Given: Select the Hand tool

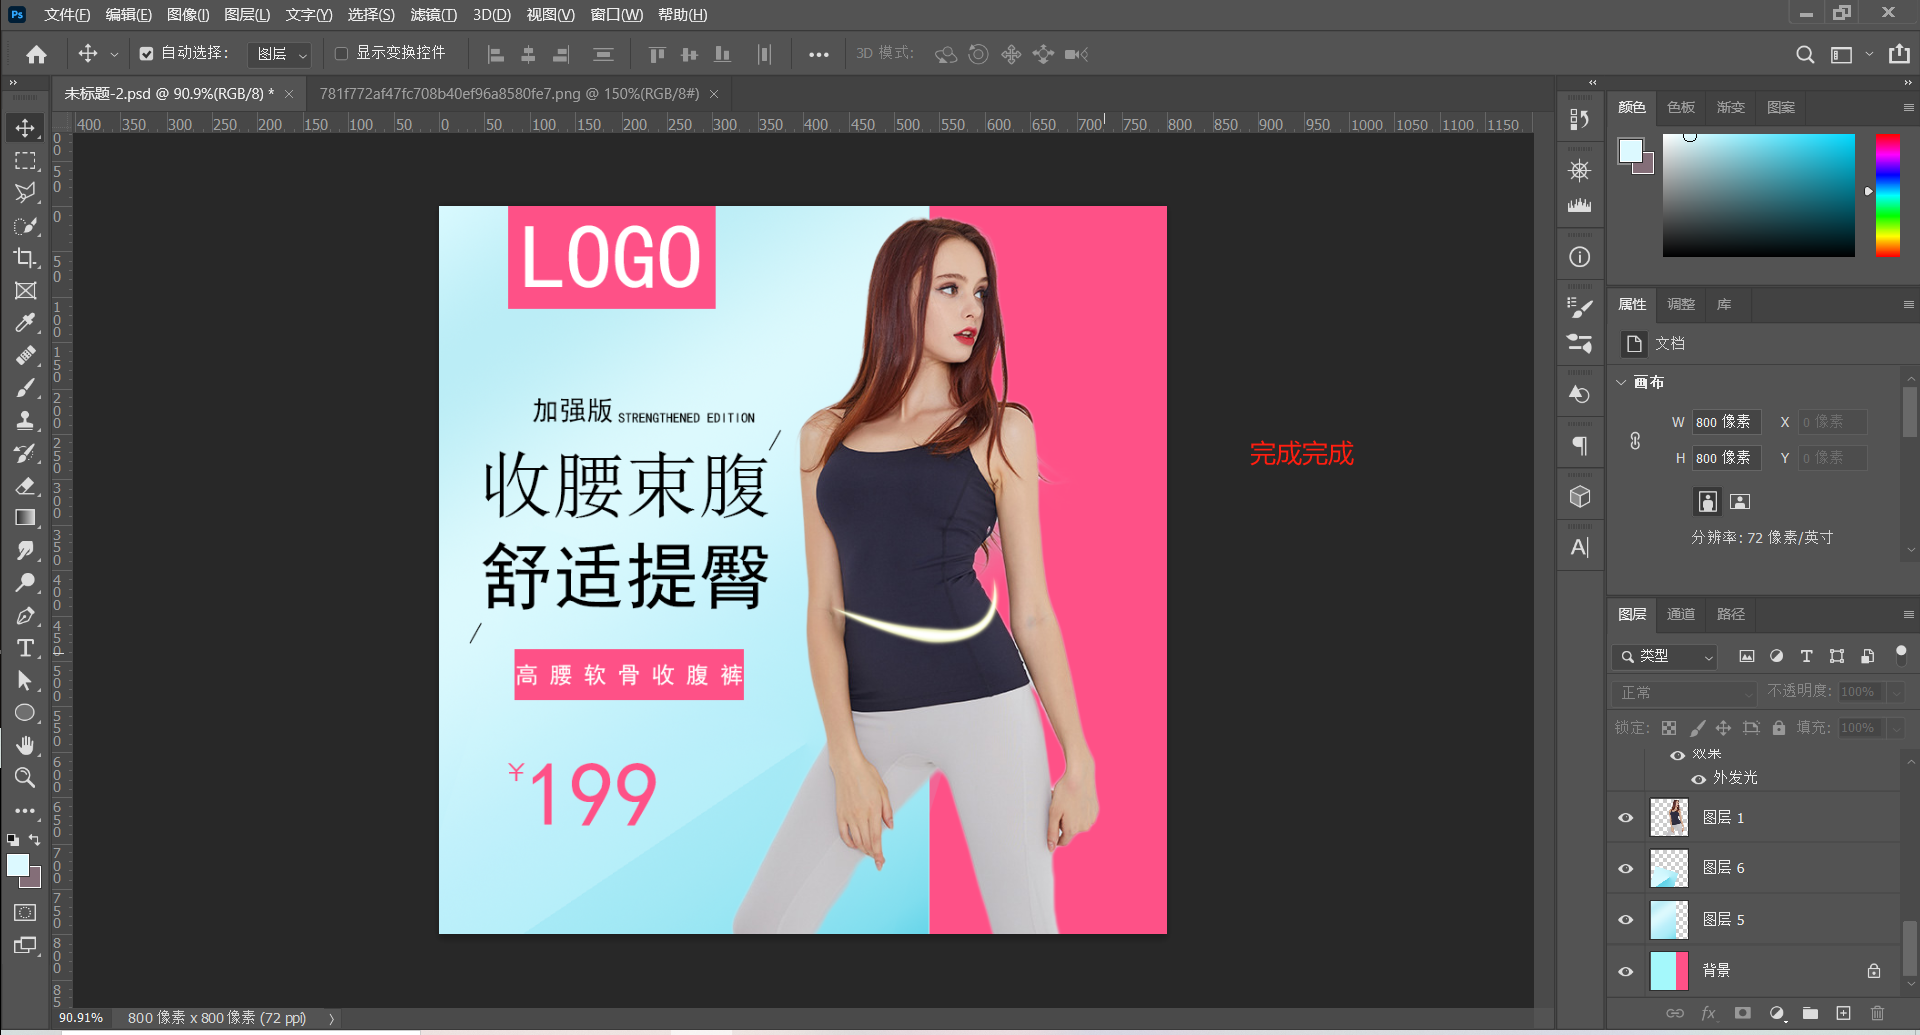Looking at the screenshot, I should [25, 745].
